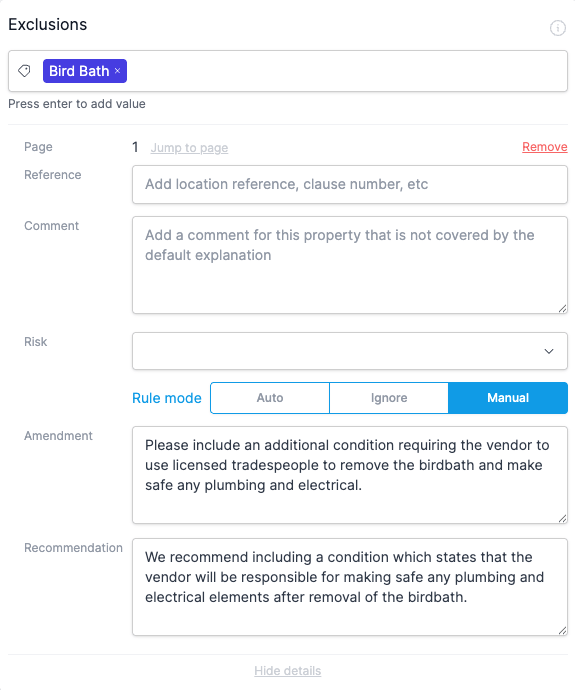575x690 pixels.
Task: Select the Manual rule mode
Action: [x=508, y=398]
